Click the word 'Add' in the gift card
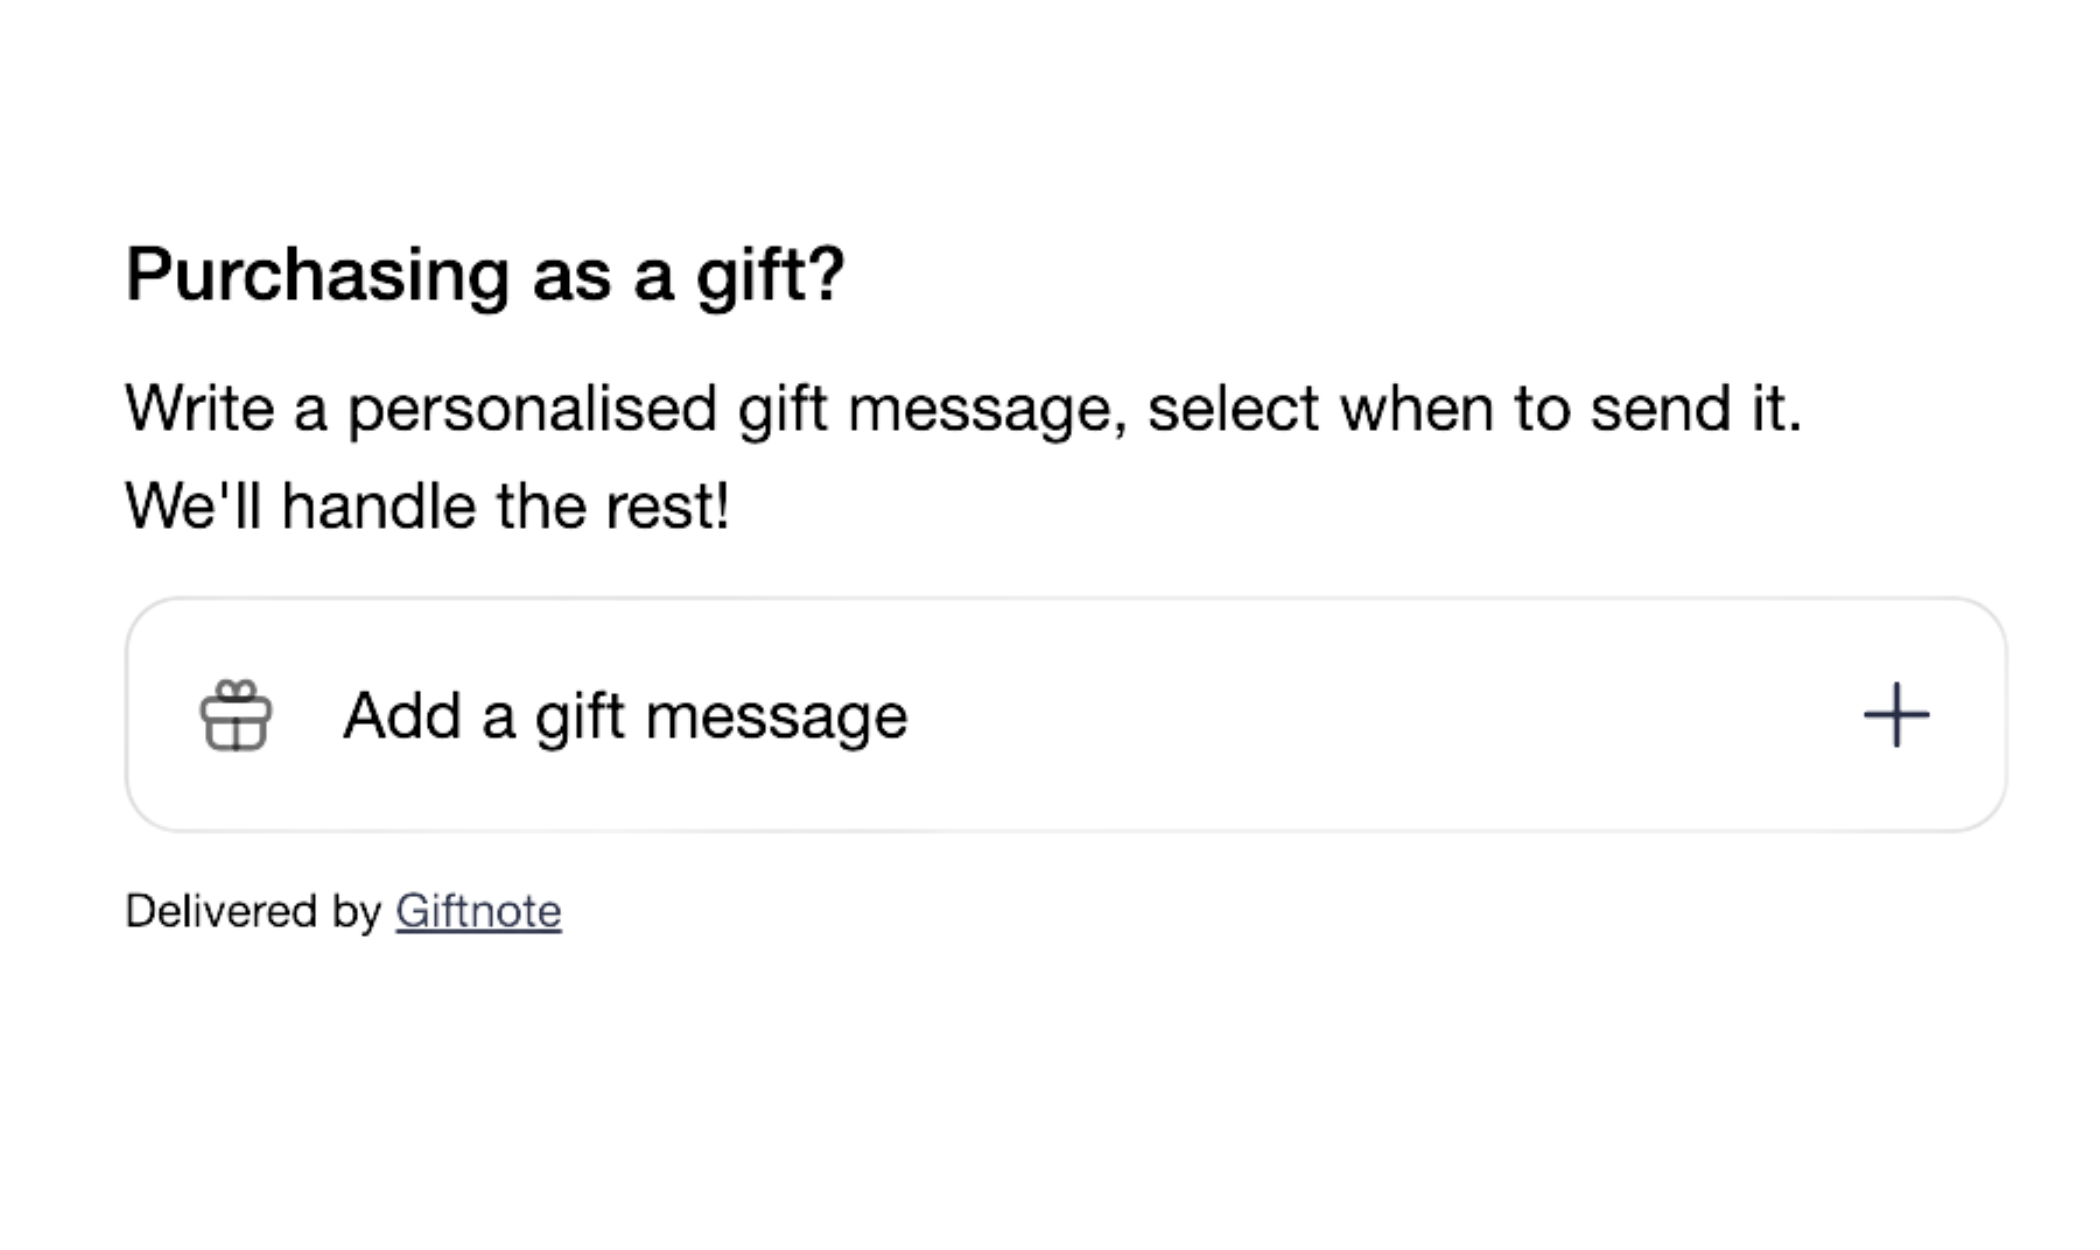The image size is (2100, 1250). (402, 716)
